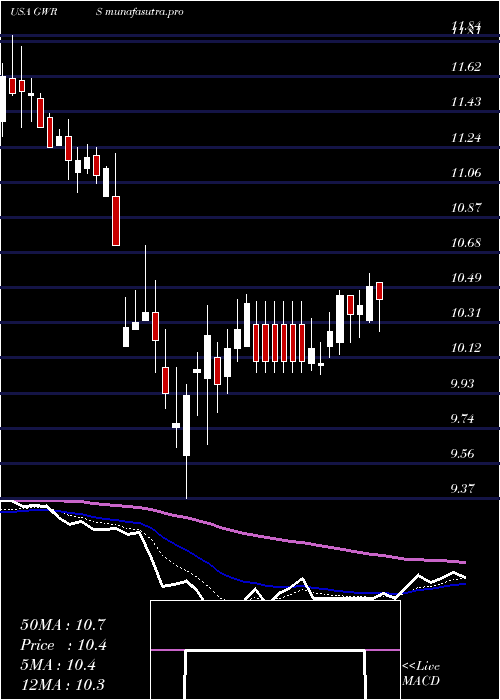
Task: Click the last red candlestick on the right
Action: pos(380,291)
